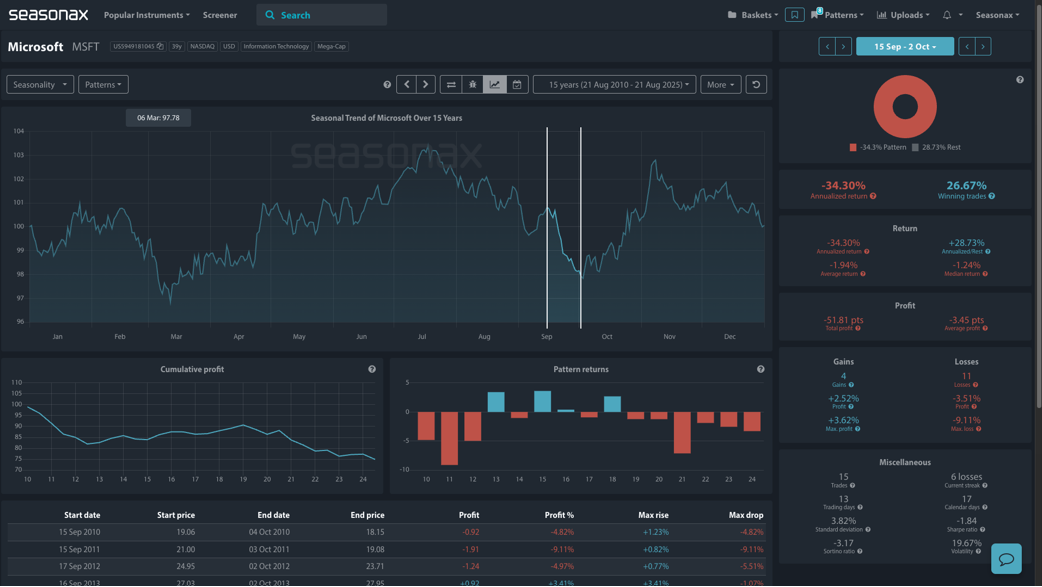Click the help icon in the donut chart panel
1042x587 pixels.
click(1019, 80)
